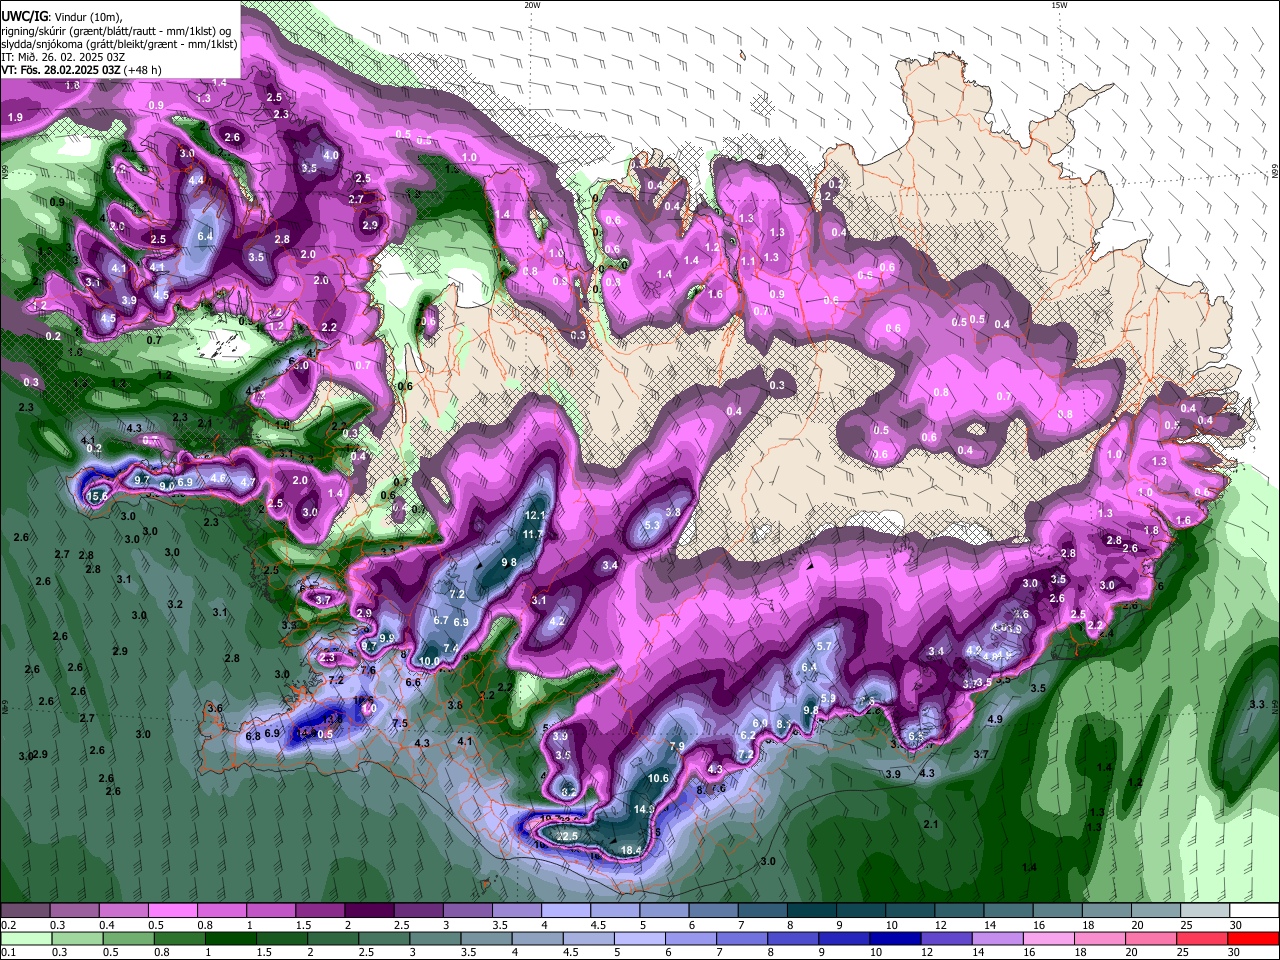Click the 4.9 value off southeast coast
This screenshot has height=960, width=1280.
(994, 719)
